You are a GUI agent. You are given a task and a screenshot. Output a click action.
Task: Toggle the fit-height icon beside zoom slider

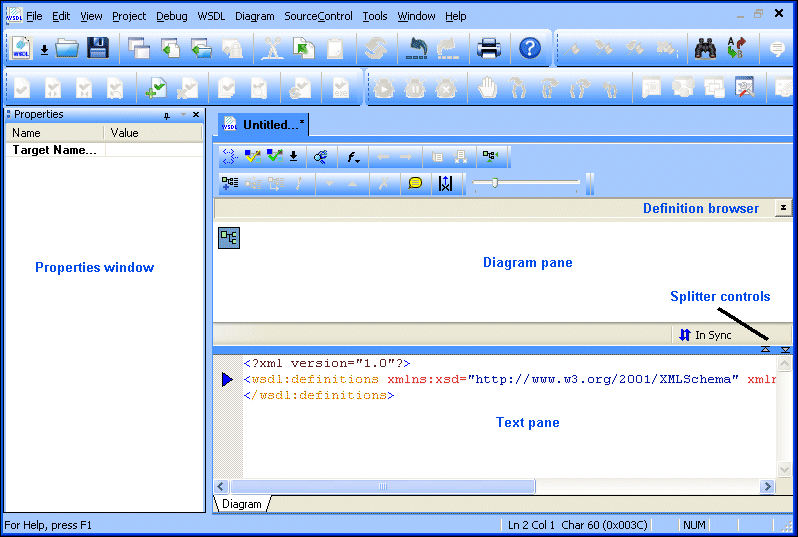click(446, 183)
